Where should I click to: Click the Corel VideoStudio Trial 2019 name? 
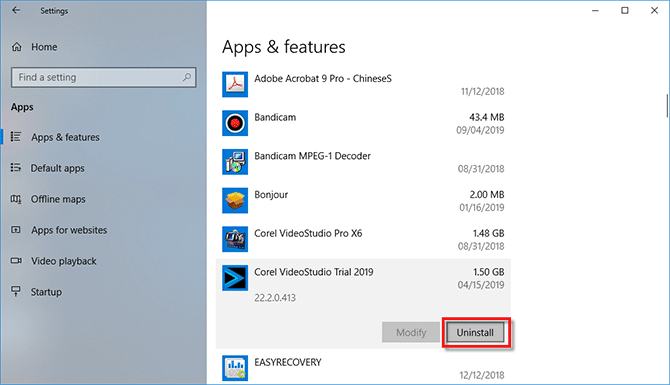tap(314, 272)
